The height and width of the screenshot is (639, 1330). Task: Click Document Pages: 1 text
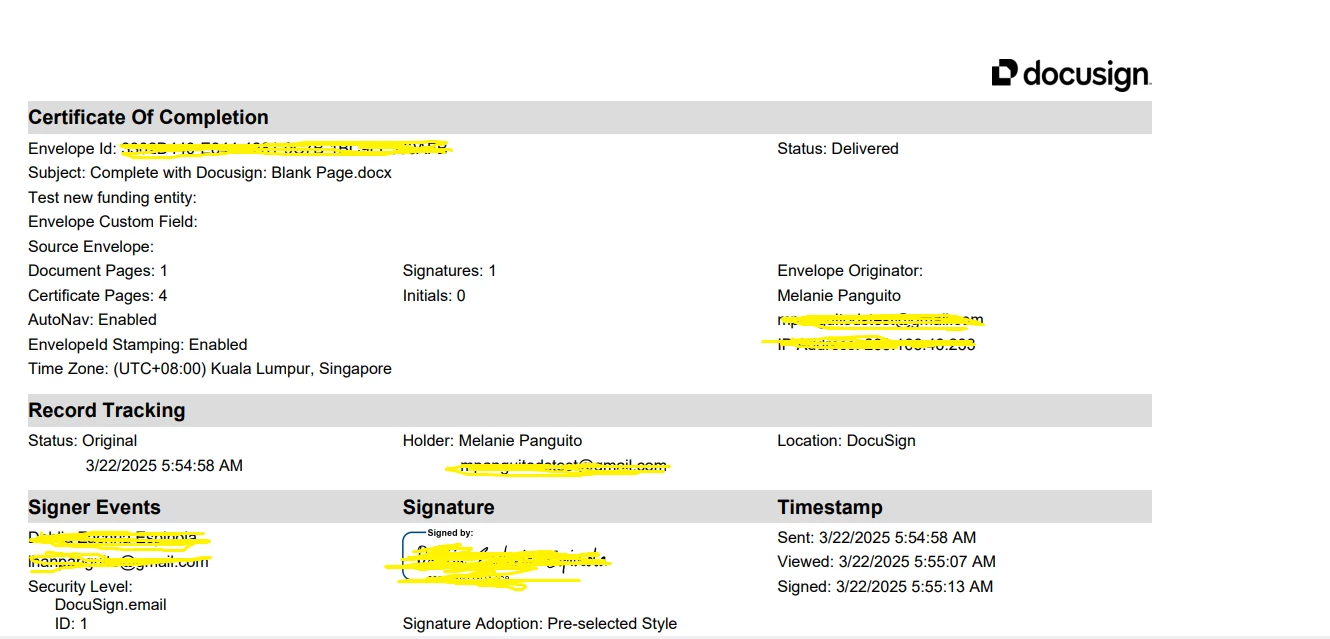98,270
